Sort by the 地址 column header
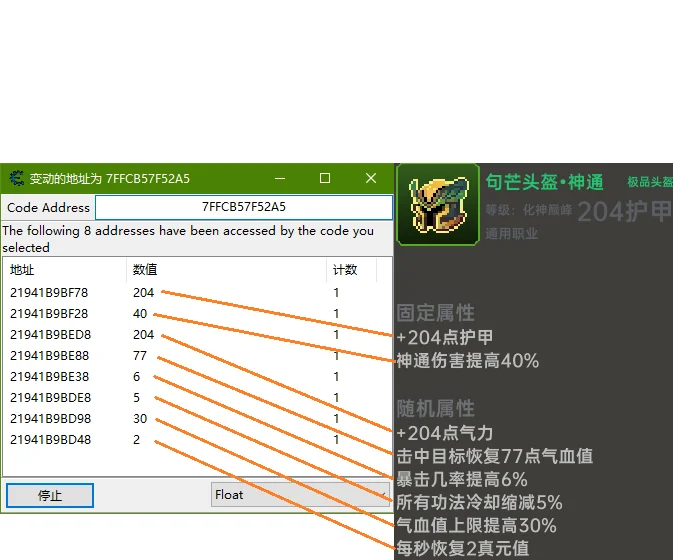This screenshot has width=673, height=560. point(64,270)
